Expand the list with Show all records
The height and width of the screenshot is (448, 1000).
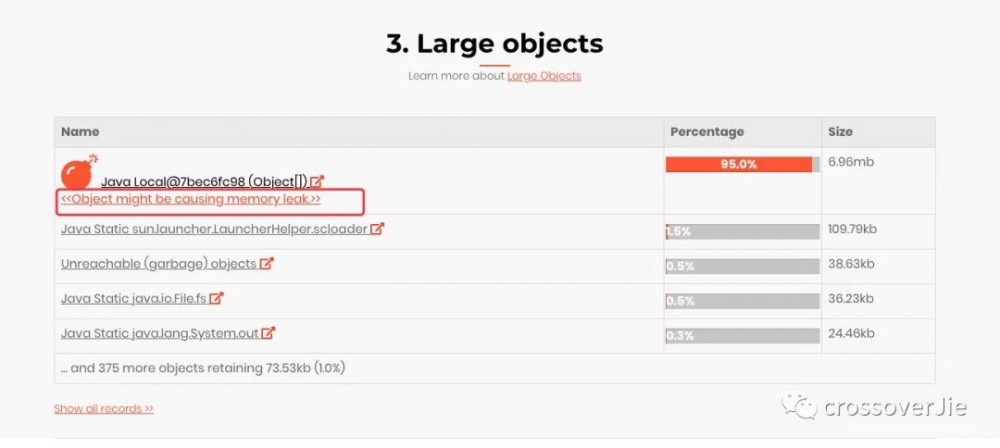(x=104, y=408)
